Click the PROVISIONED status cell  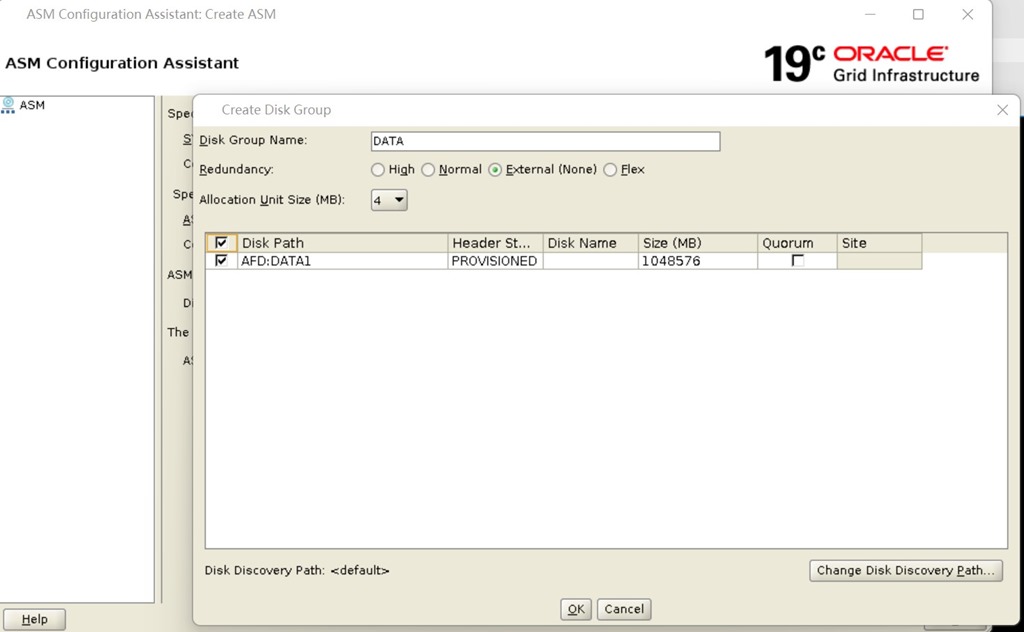pyautogui.click(x=495, y=261)
